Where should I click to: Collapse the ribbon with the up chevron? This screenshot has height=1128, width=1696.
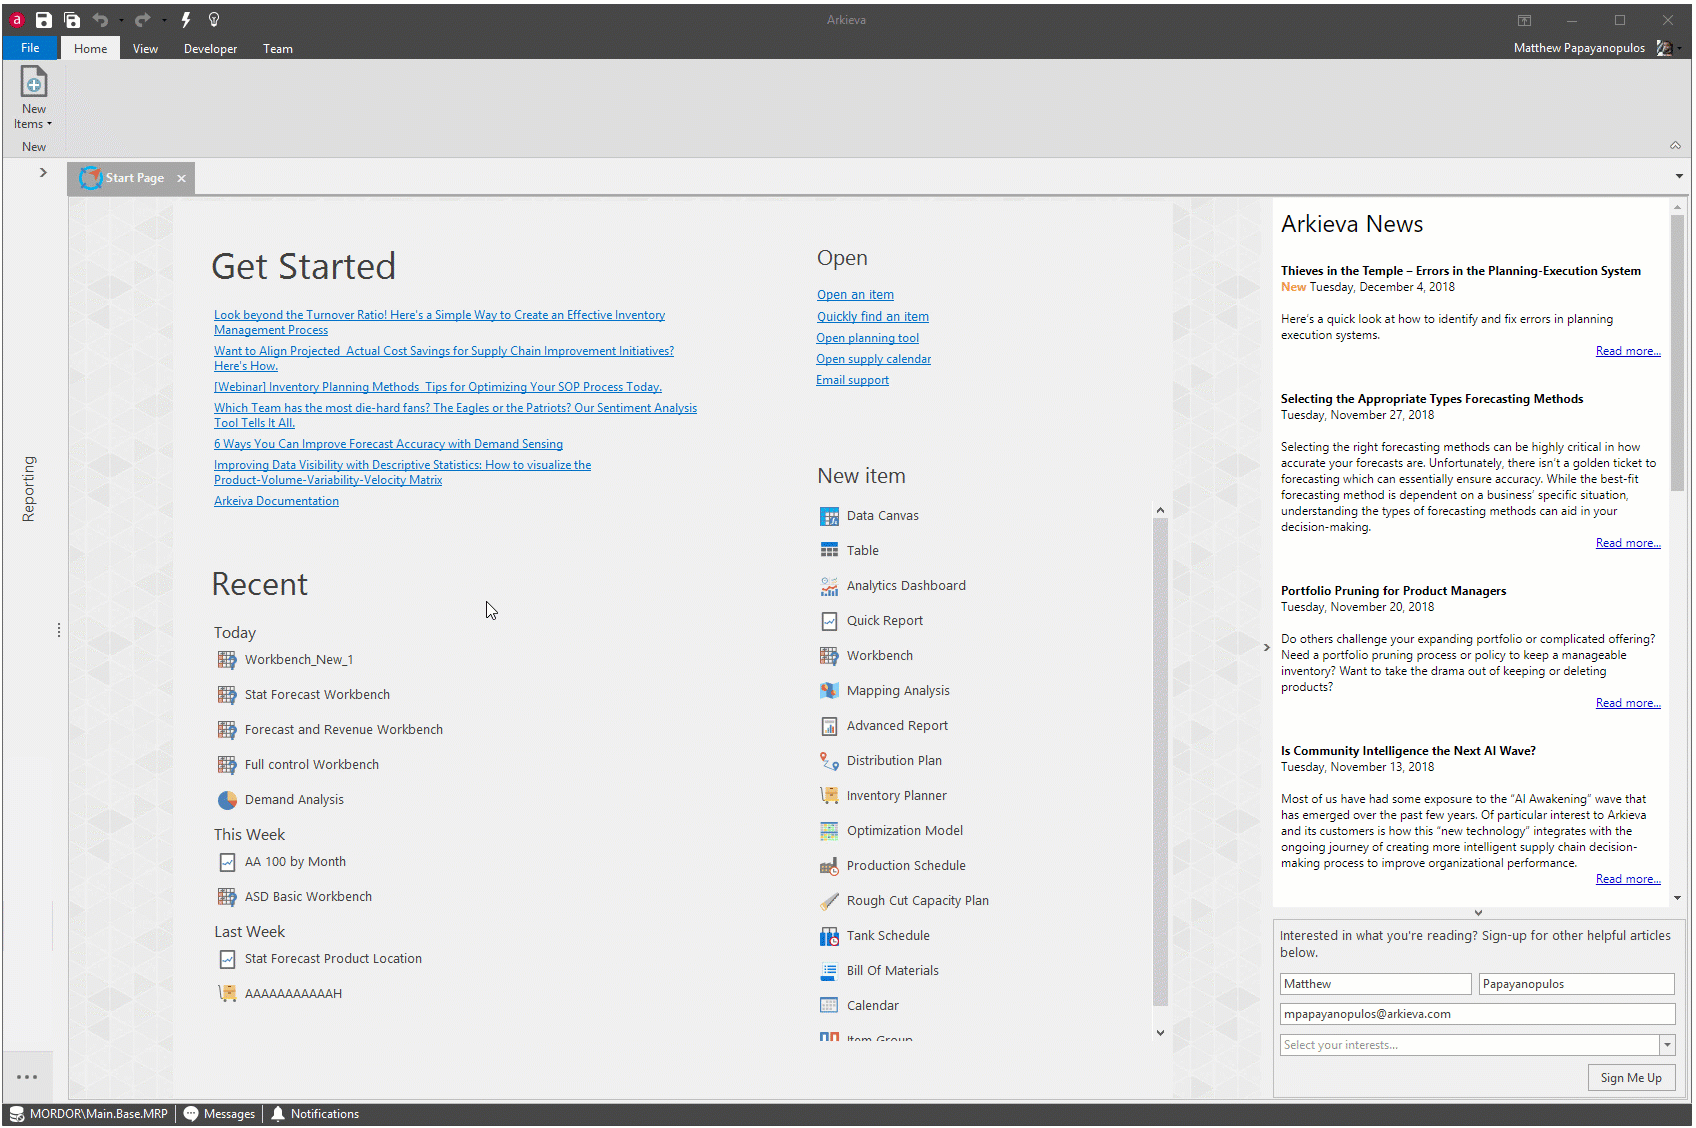point(1675,145)
